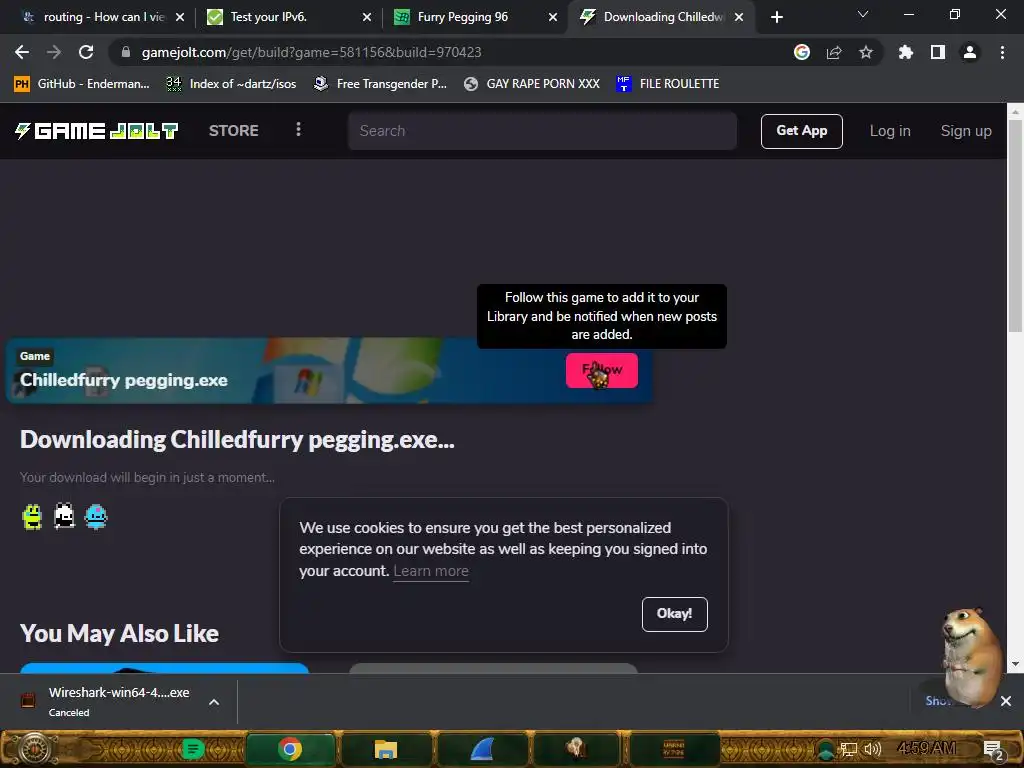The height and width of the screenshot is (768, 1024).
Task: View site info via the lock icon
Action: [x=126, y=52]
